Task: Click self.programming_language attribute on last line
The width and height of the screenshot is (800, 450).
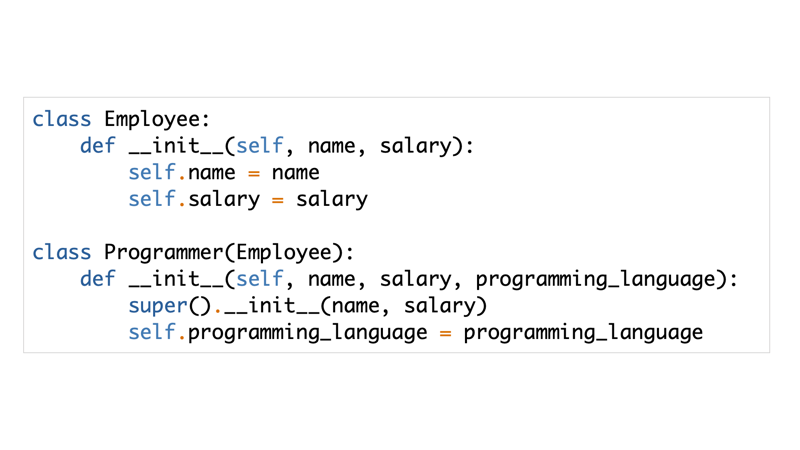Action: pos(278,333)
